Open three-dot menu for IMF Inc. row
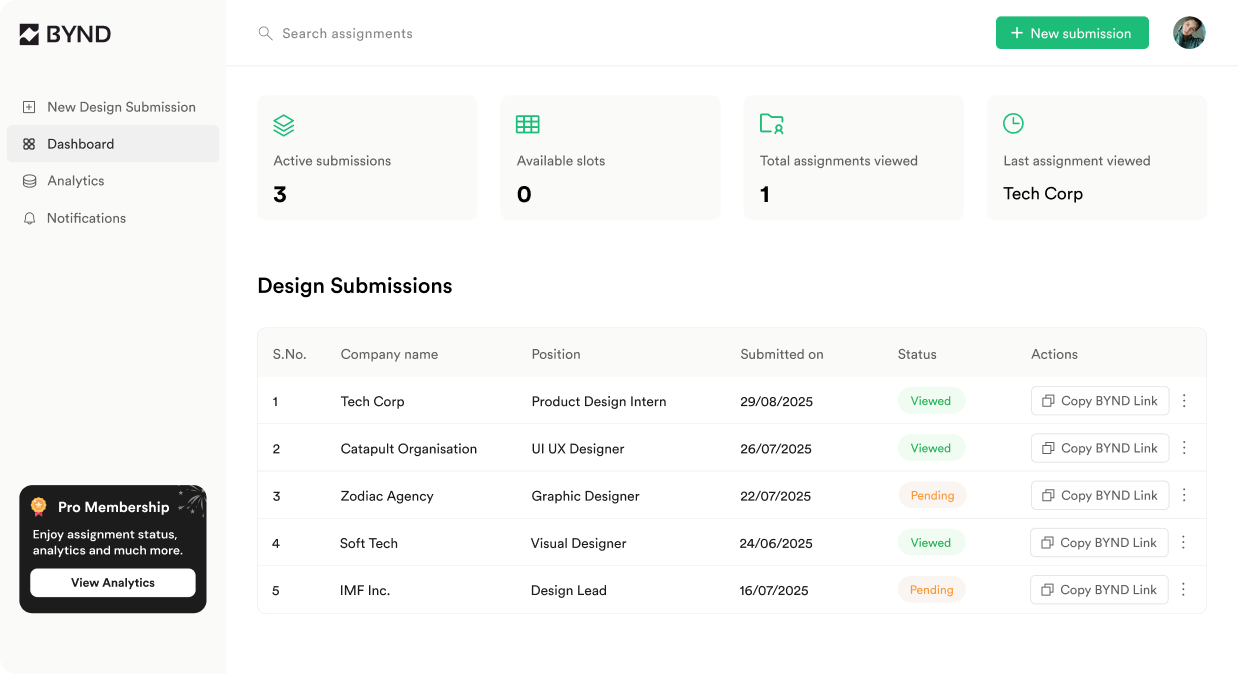 [x=1183, y=590]
